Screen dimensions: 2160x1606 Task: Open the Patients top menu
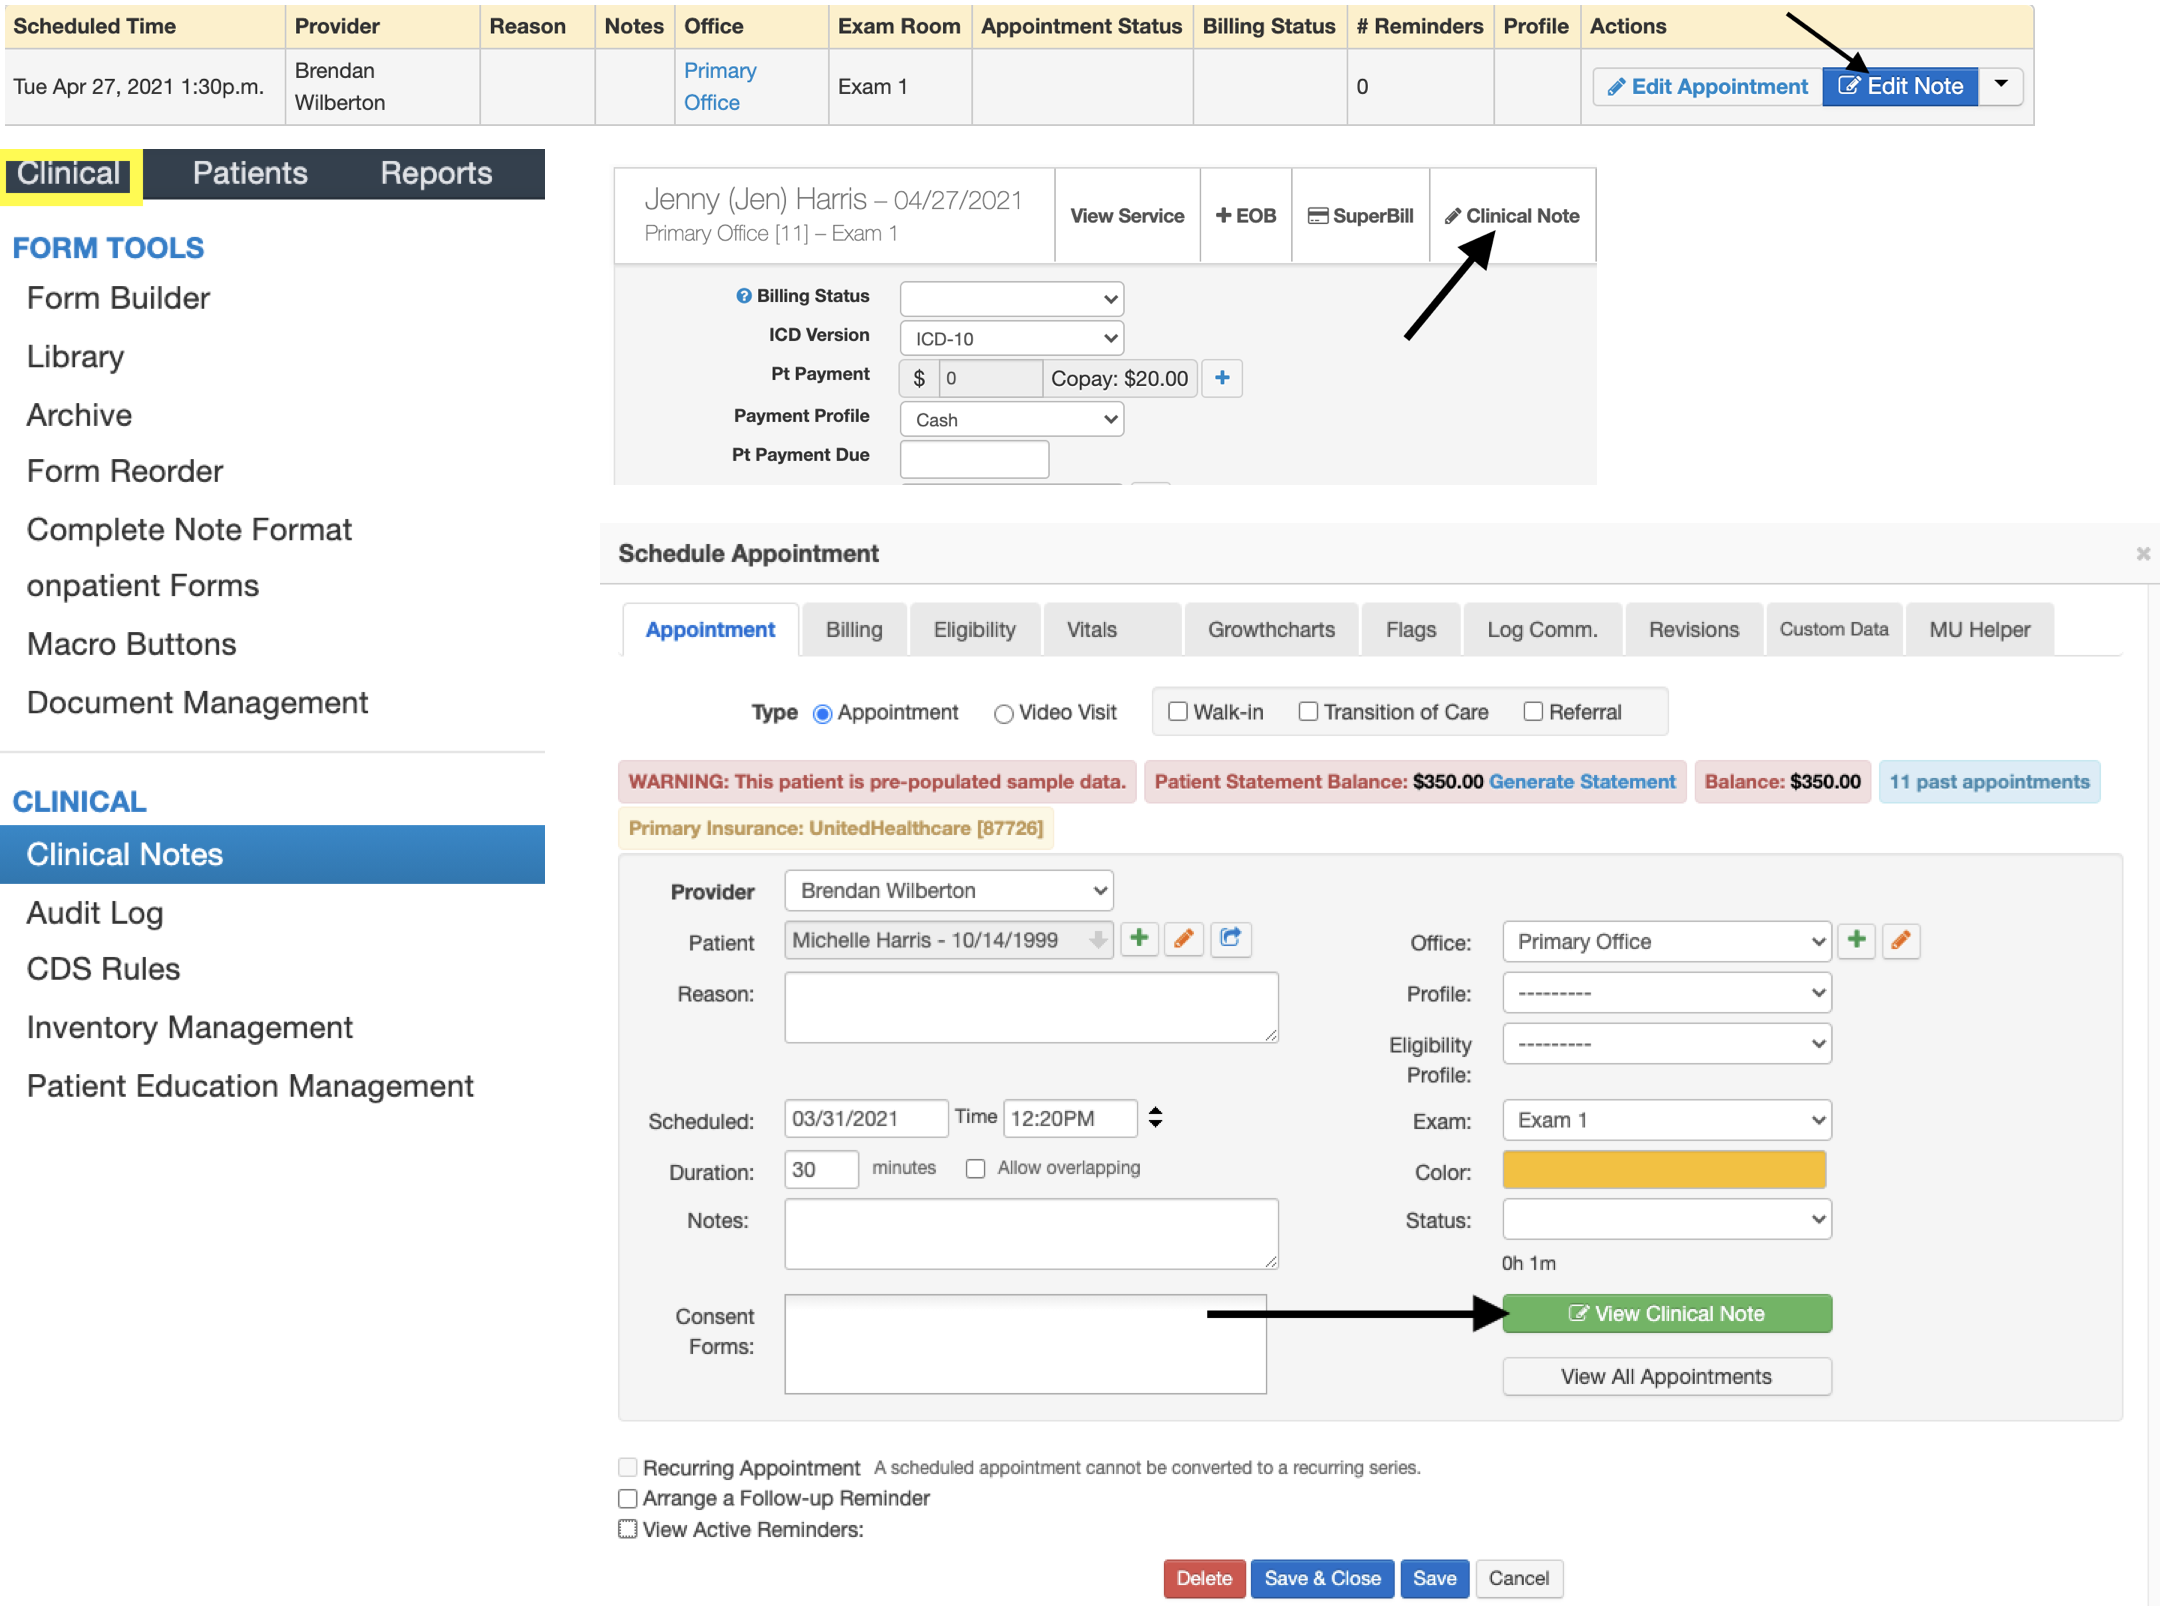click(x=250, y=173)
